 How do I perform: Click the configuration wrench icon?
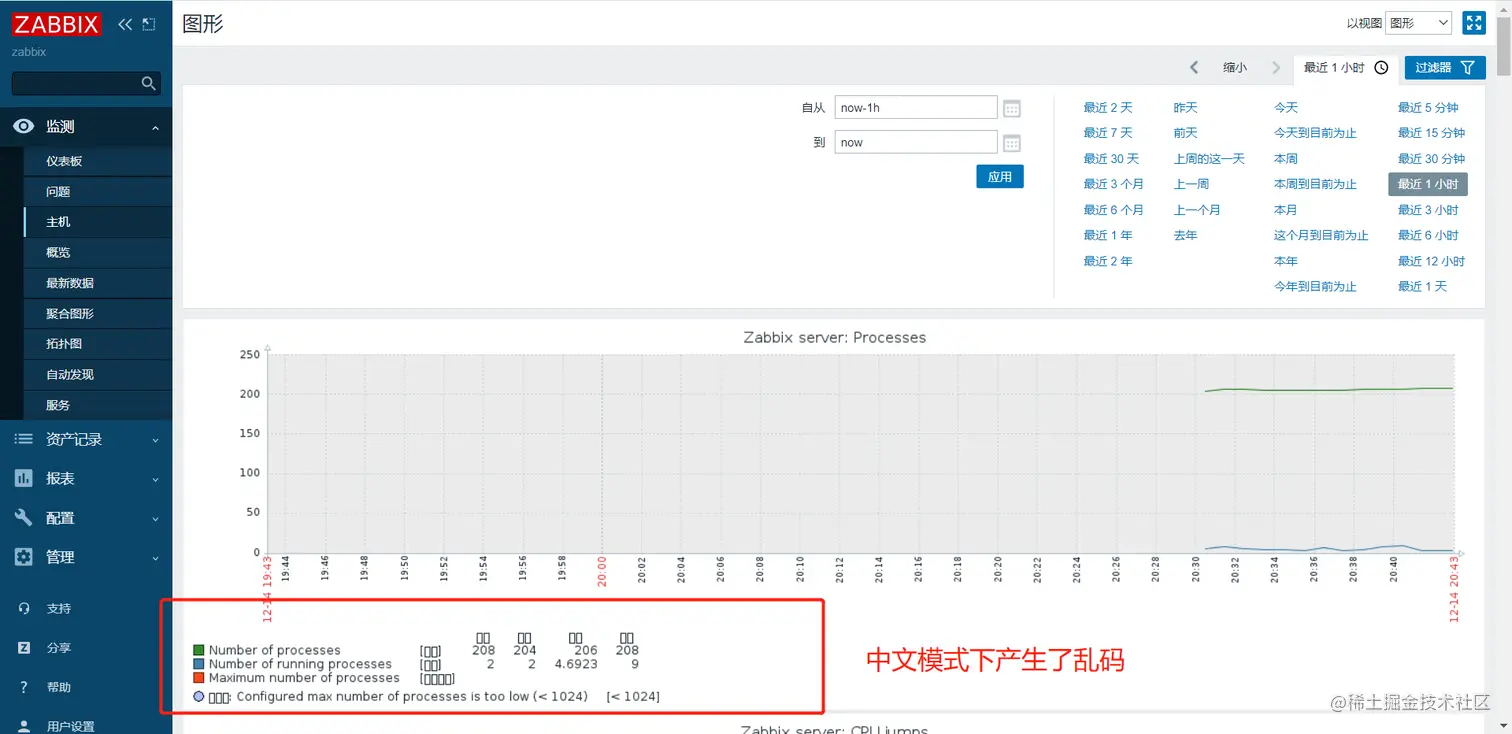(23, 518)
